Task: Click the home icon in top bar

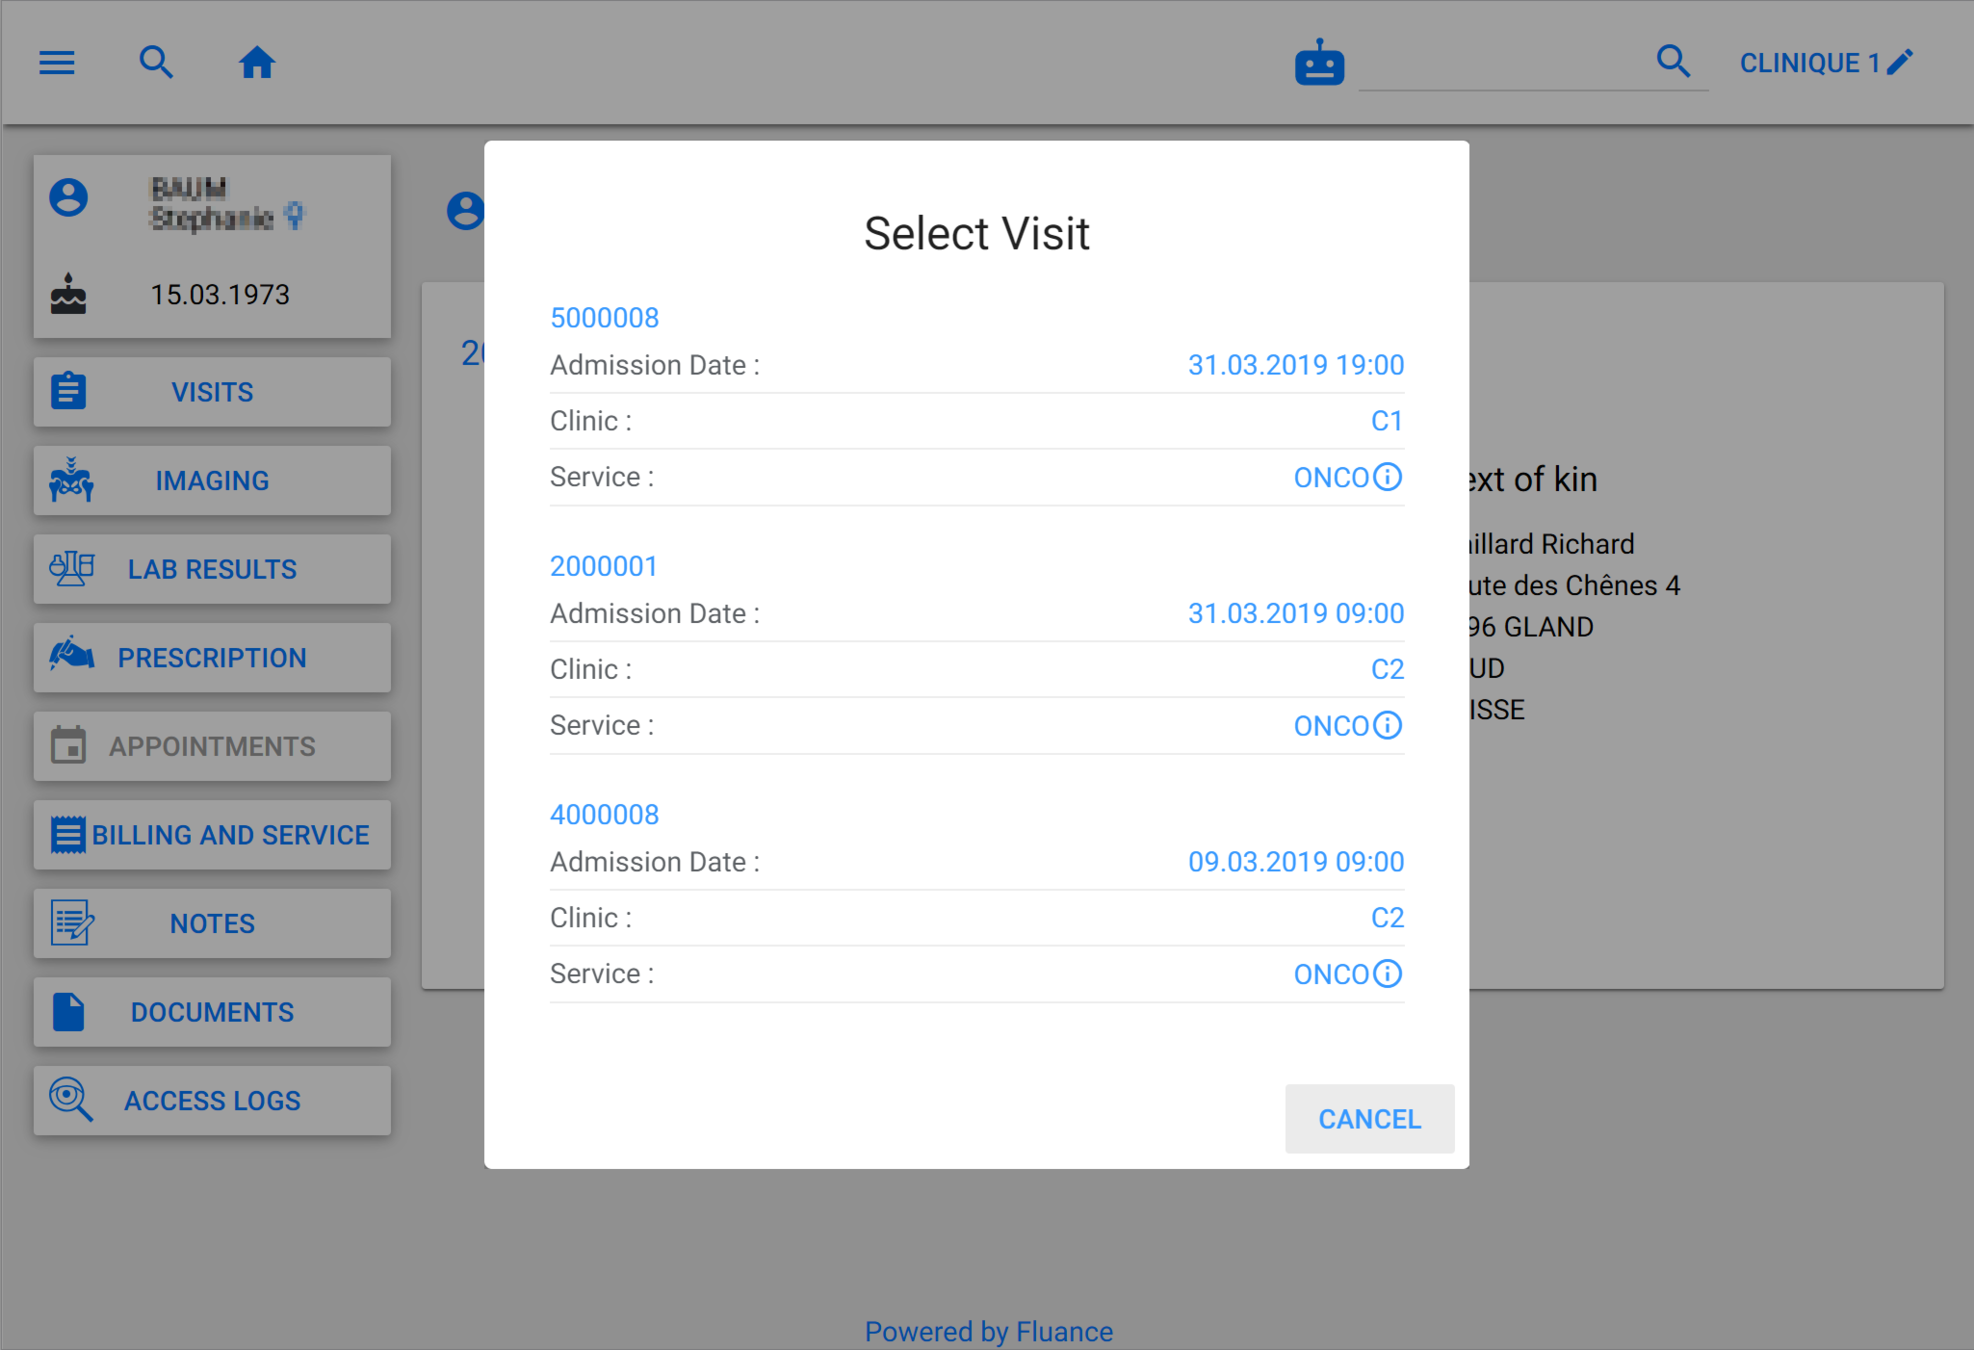Action: [x=256, y=63]
